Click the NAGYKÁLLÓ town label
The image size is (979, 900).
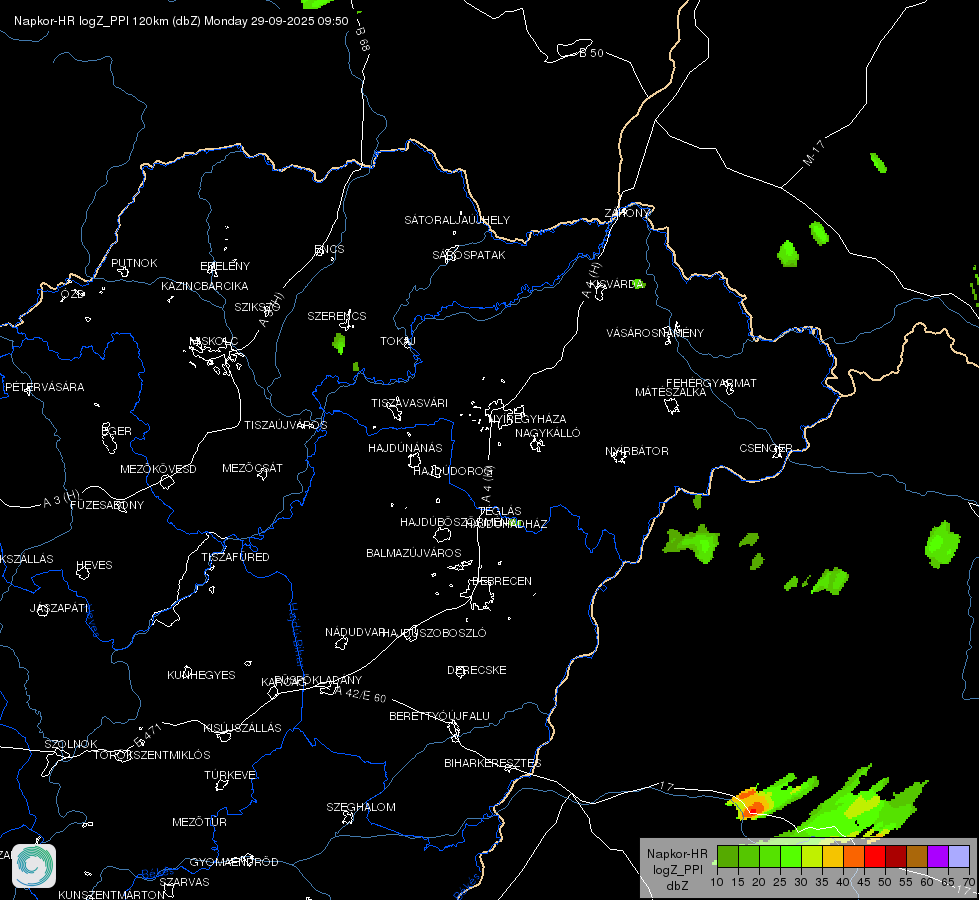pos(548,433)
